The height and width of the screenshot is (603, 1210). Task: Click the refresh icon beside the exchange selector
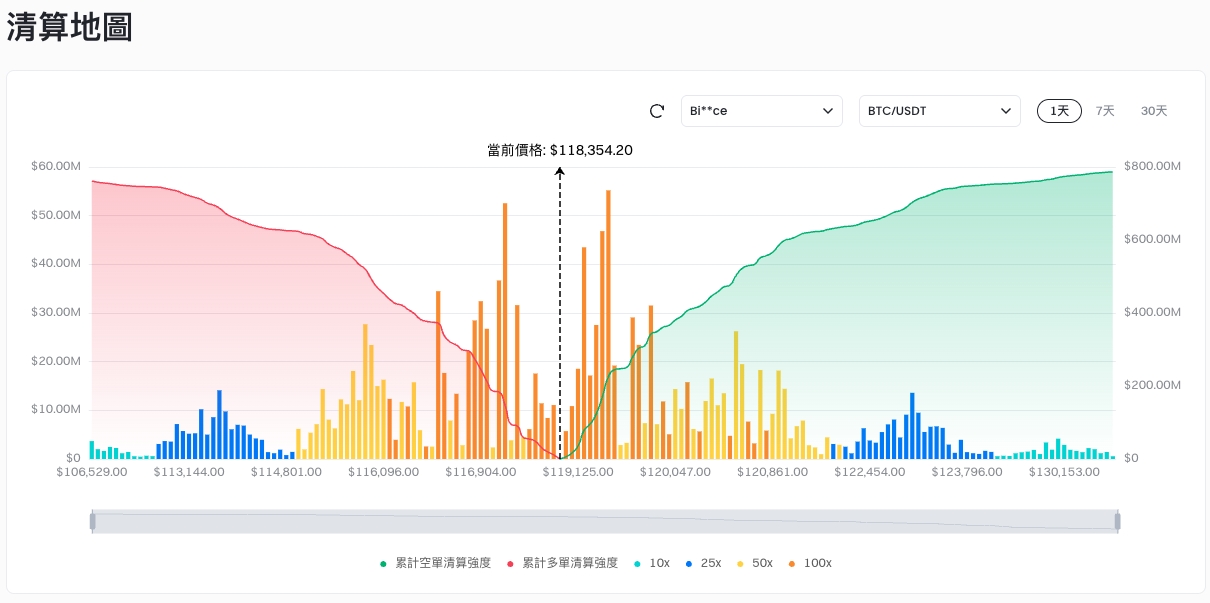657,111
